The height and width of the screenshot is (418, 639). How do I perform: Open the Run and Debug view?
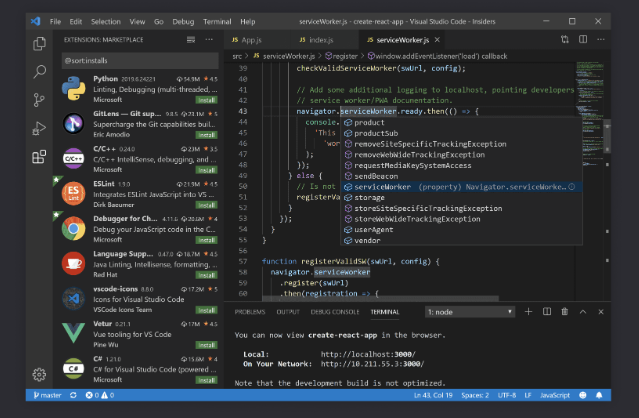point(39,128)
